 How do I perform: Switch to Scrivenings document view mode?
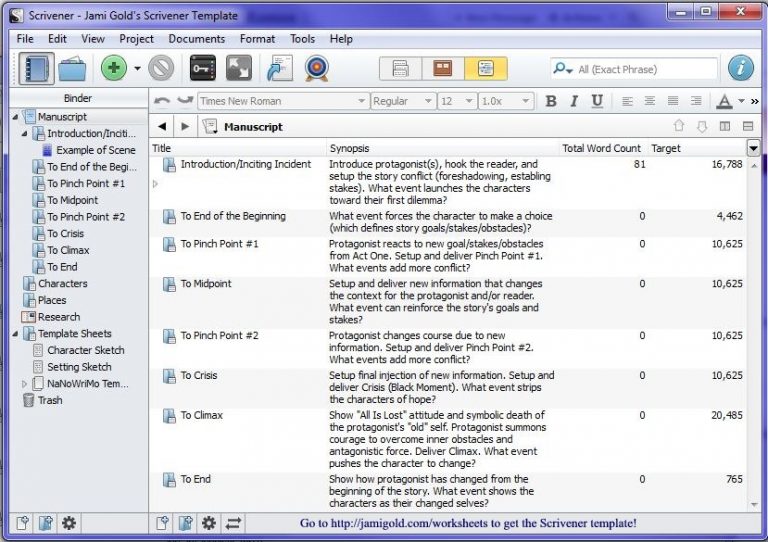pos(400,69)
